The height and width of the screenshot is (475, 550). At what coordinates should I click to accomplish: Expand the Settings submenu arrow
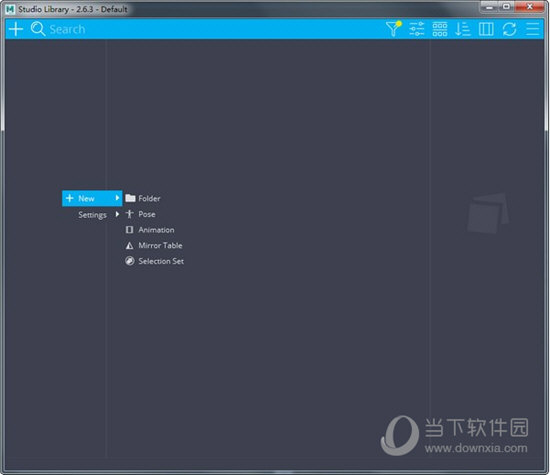[117, 214]
